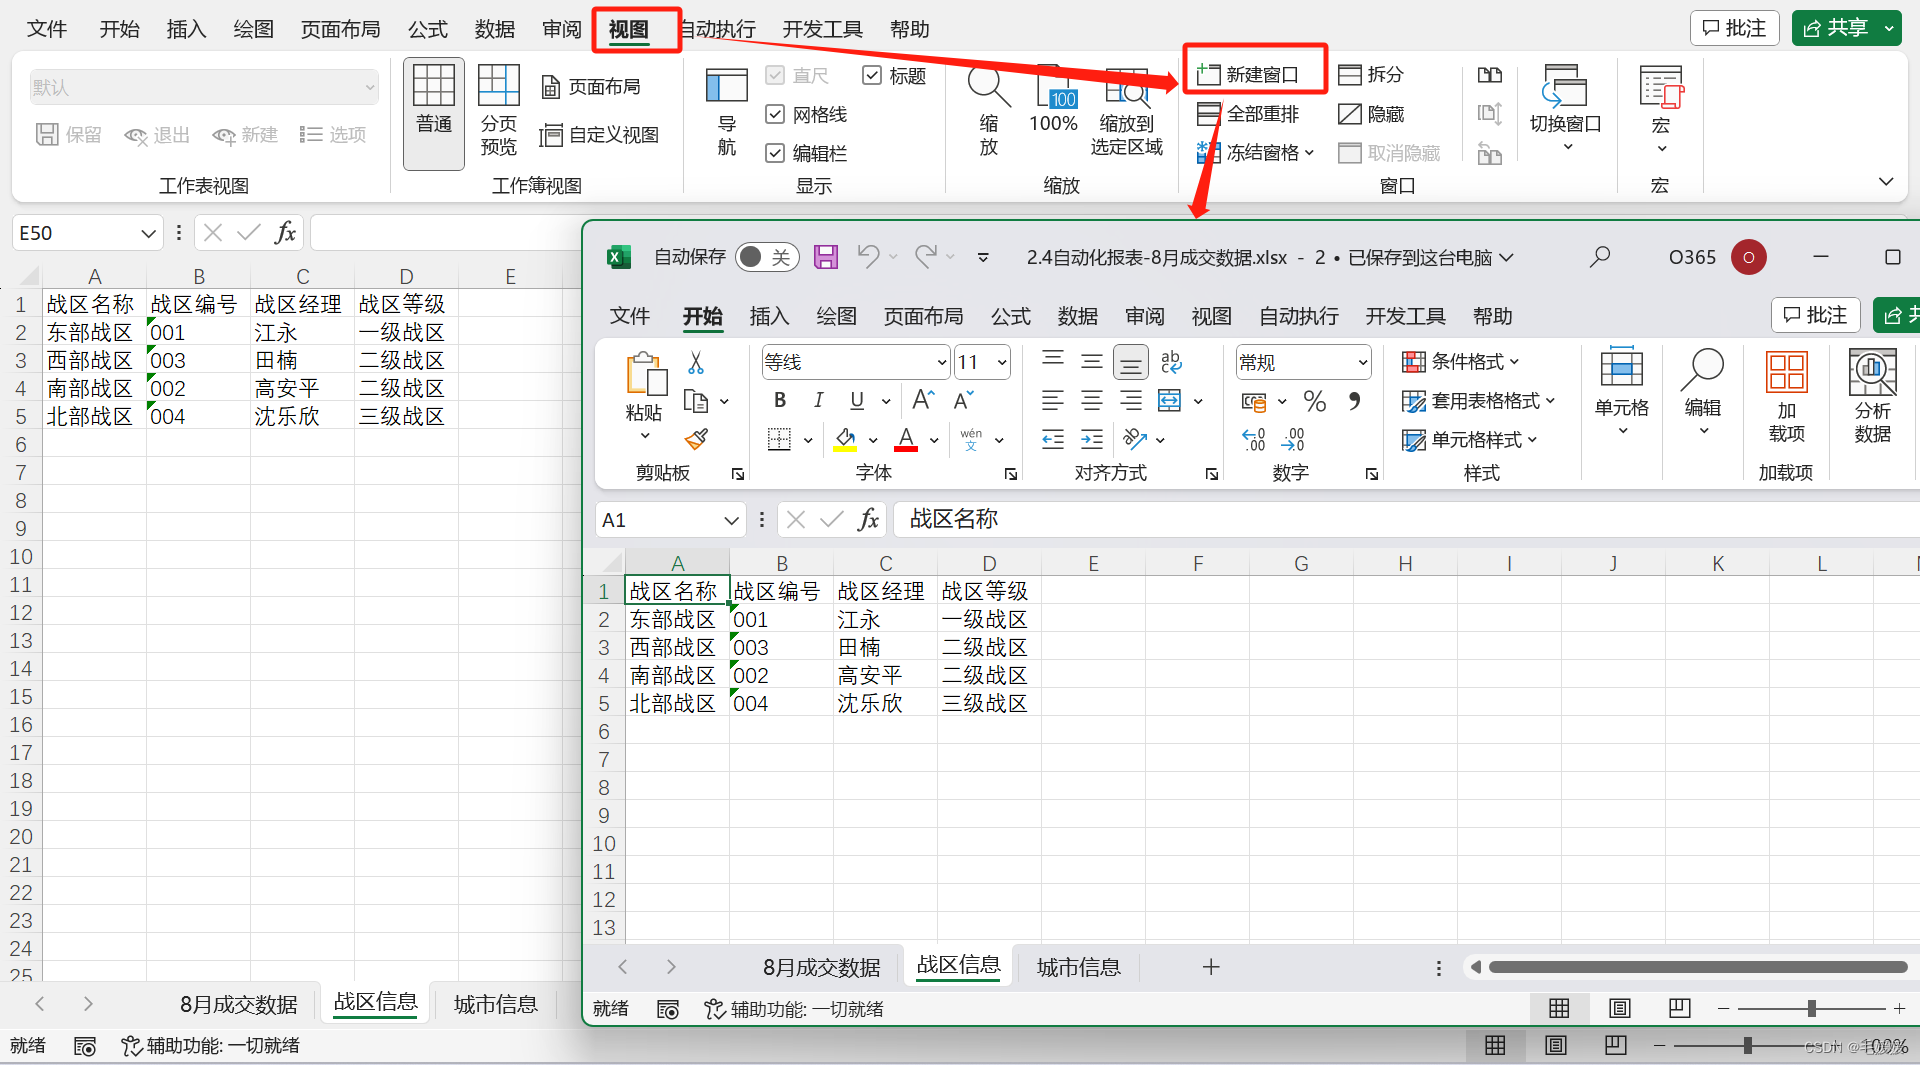
Task: Open the View tab in back window
Action: (x=629, y=29)
